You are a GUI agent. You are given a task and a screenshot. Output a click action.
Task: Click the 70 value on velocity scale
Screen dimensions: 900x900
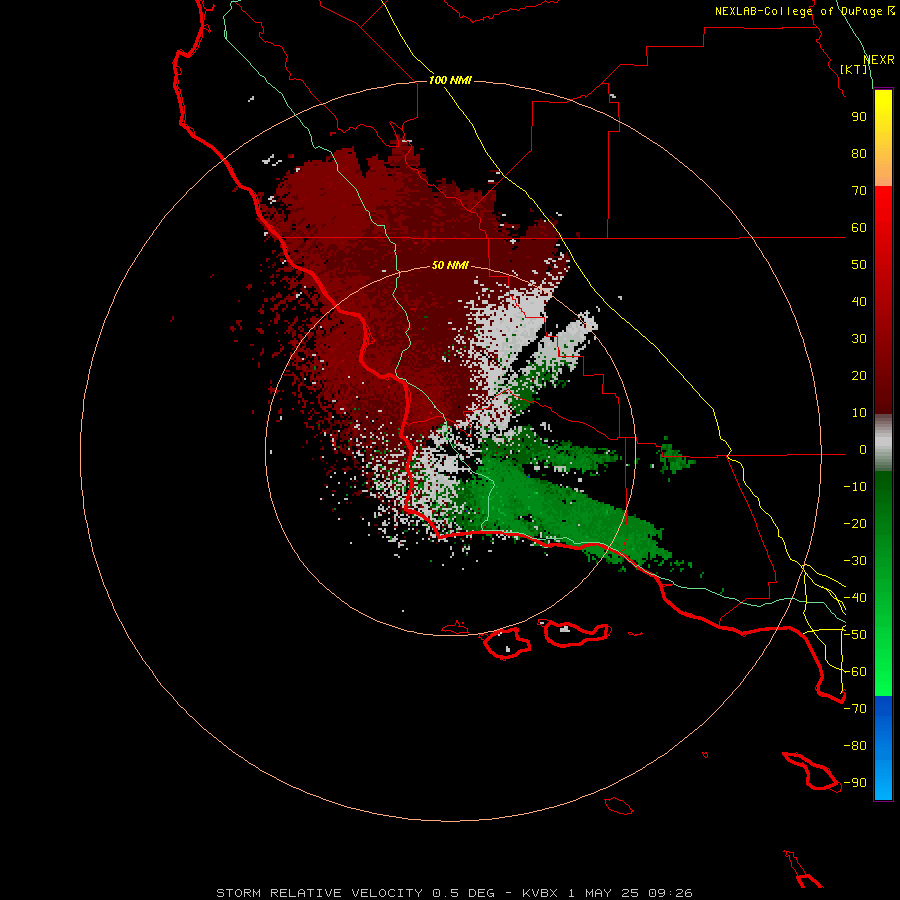(x=859, y=191)
